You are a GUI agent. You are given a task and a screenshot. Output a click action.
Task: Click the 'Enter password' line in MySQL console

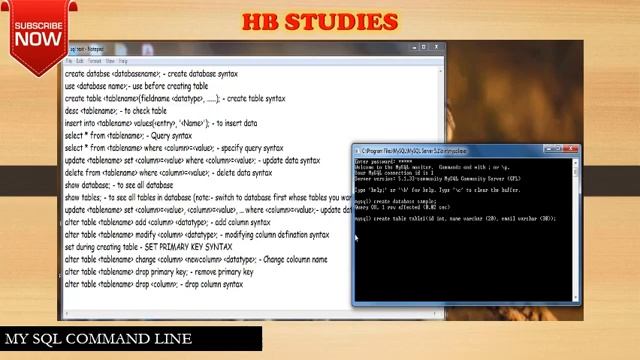pyautogui.click(x=383, y=162)
